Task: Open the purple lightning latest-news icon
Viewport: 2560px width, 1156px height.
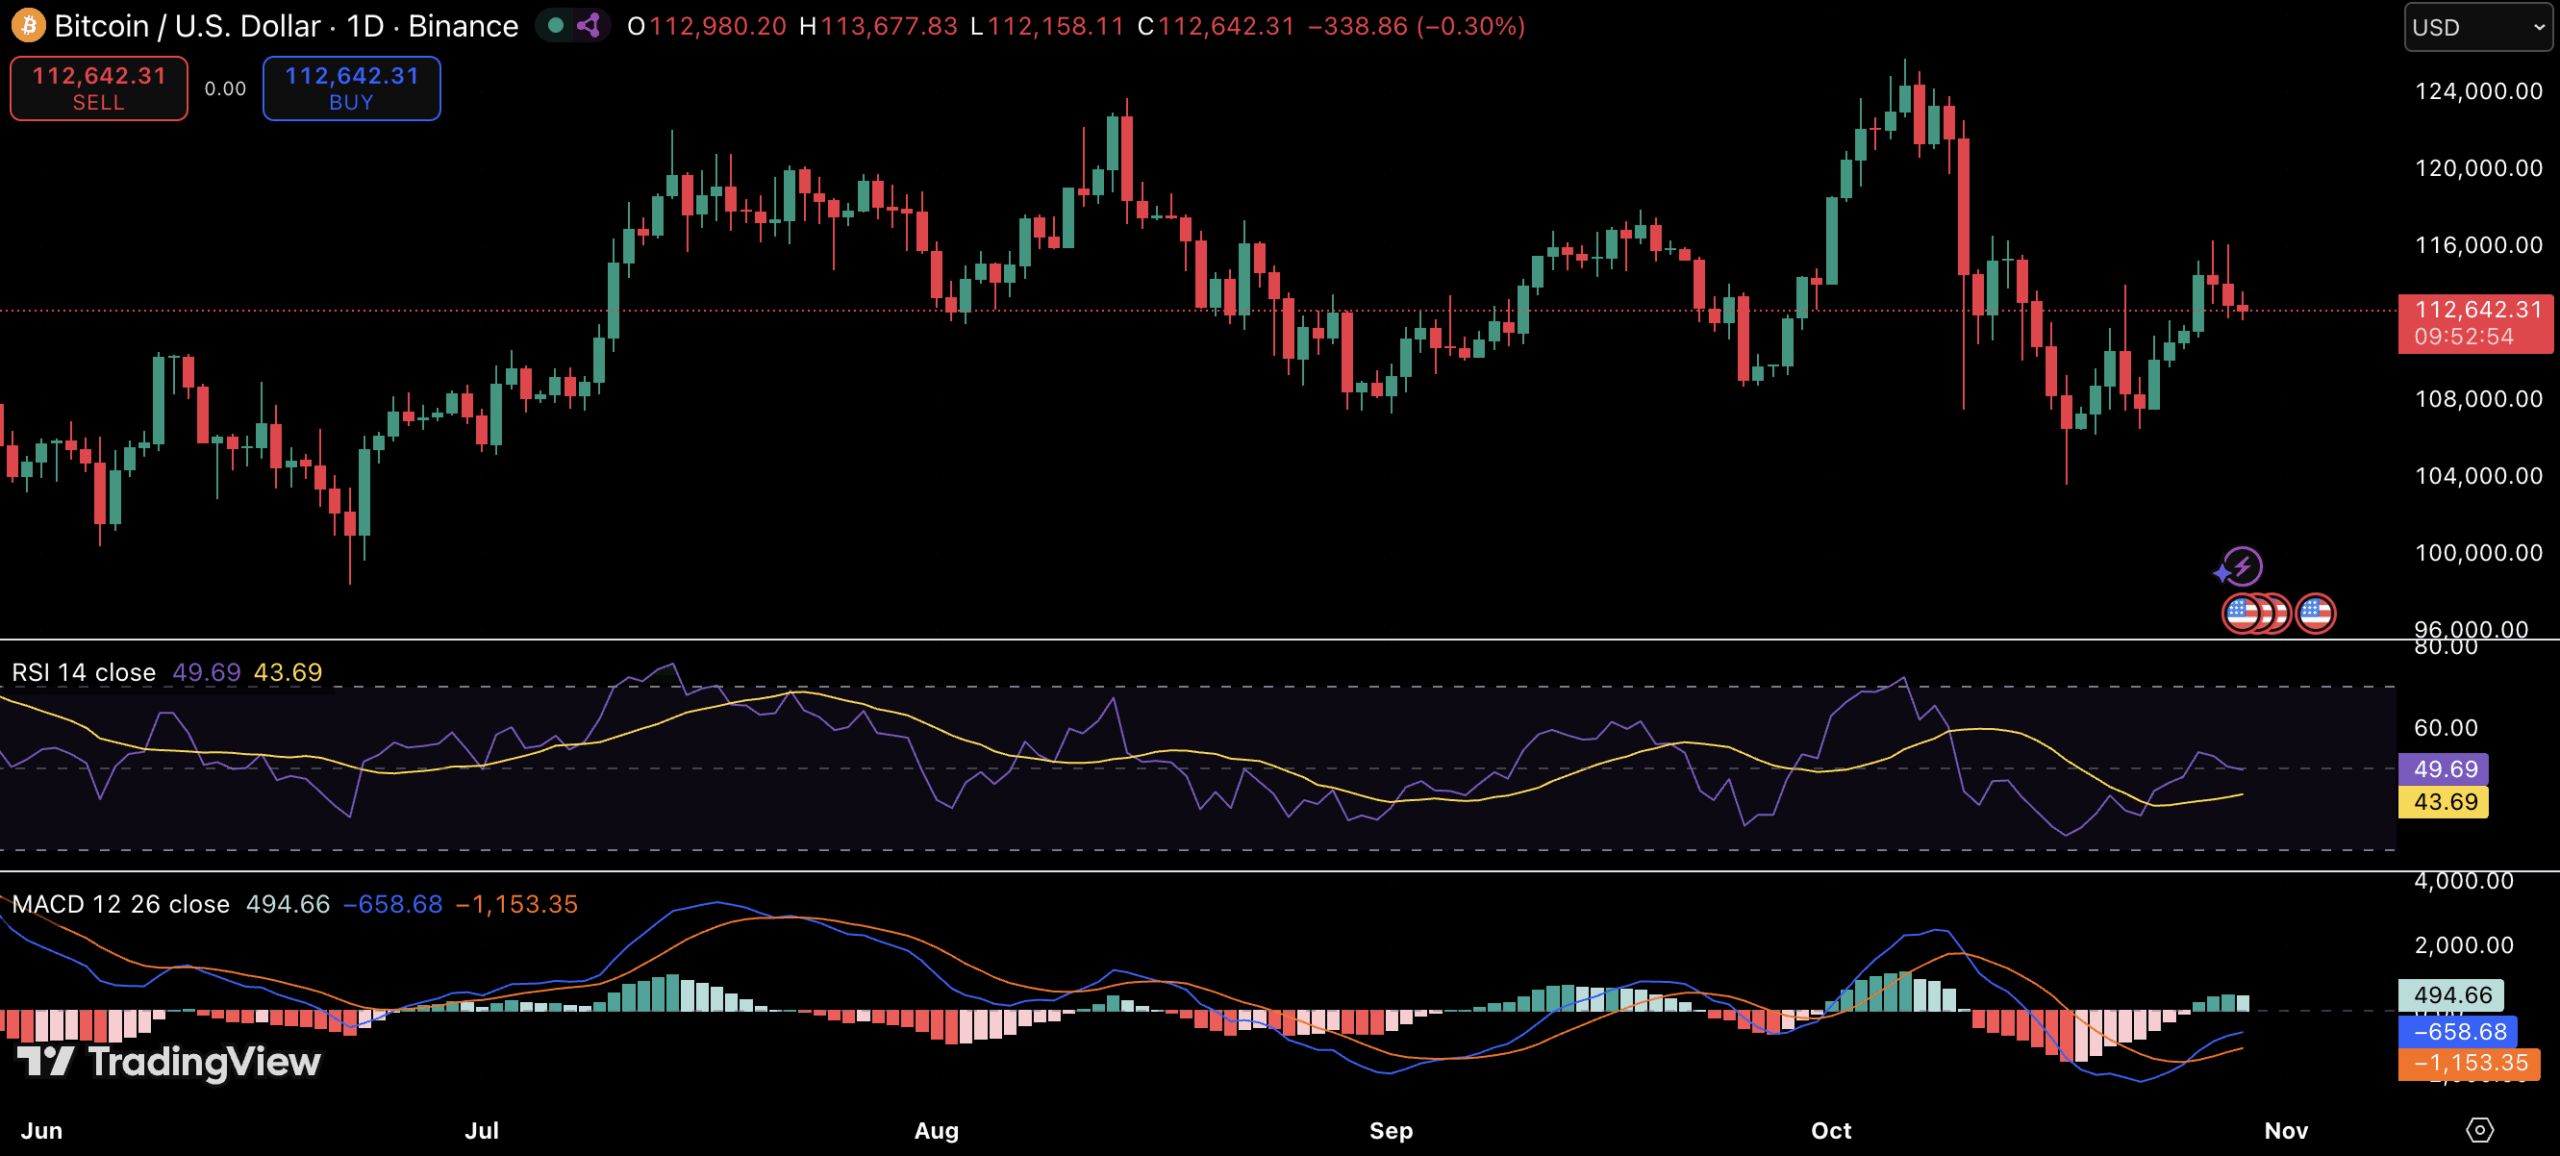Action: pyautogui.click(x=2242, y=567)
